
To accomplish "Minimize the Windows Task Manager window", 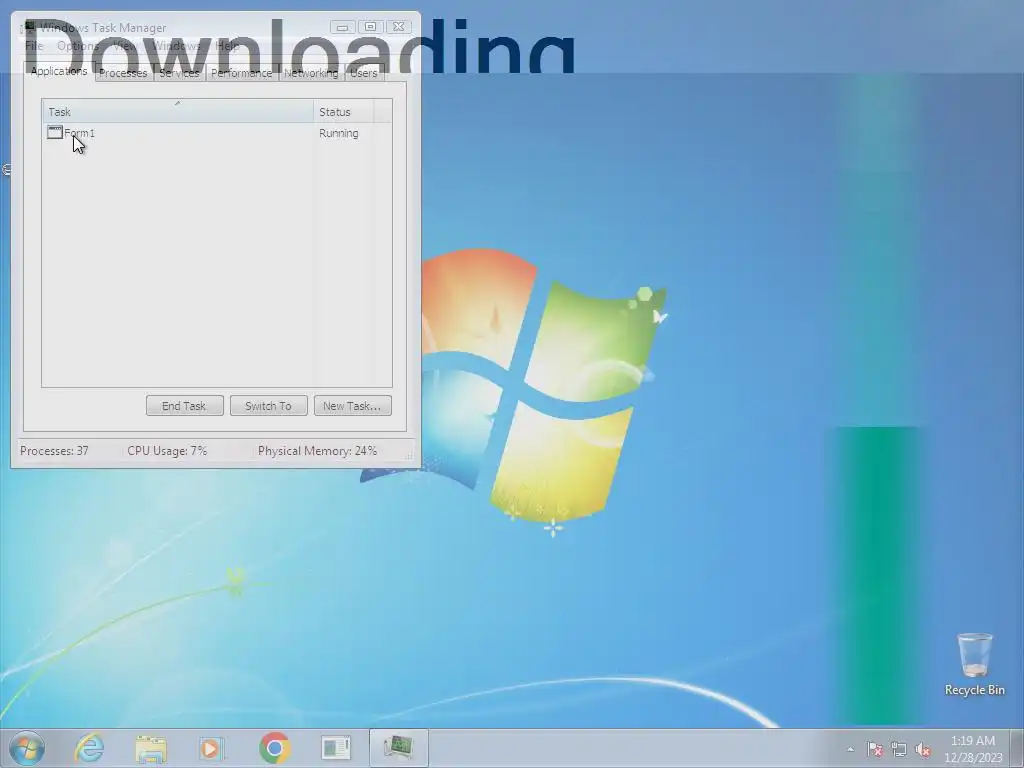I will coord(342,27).
